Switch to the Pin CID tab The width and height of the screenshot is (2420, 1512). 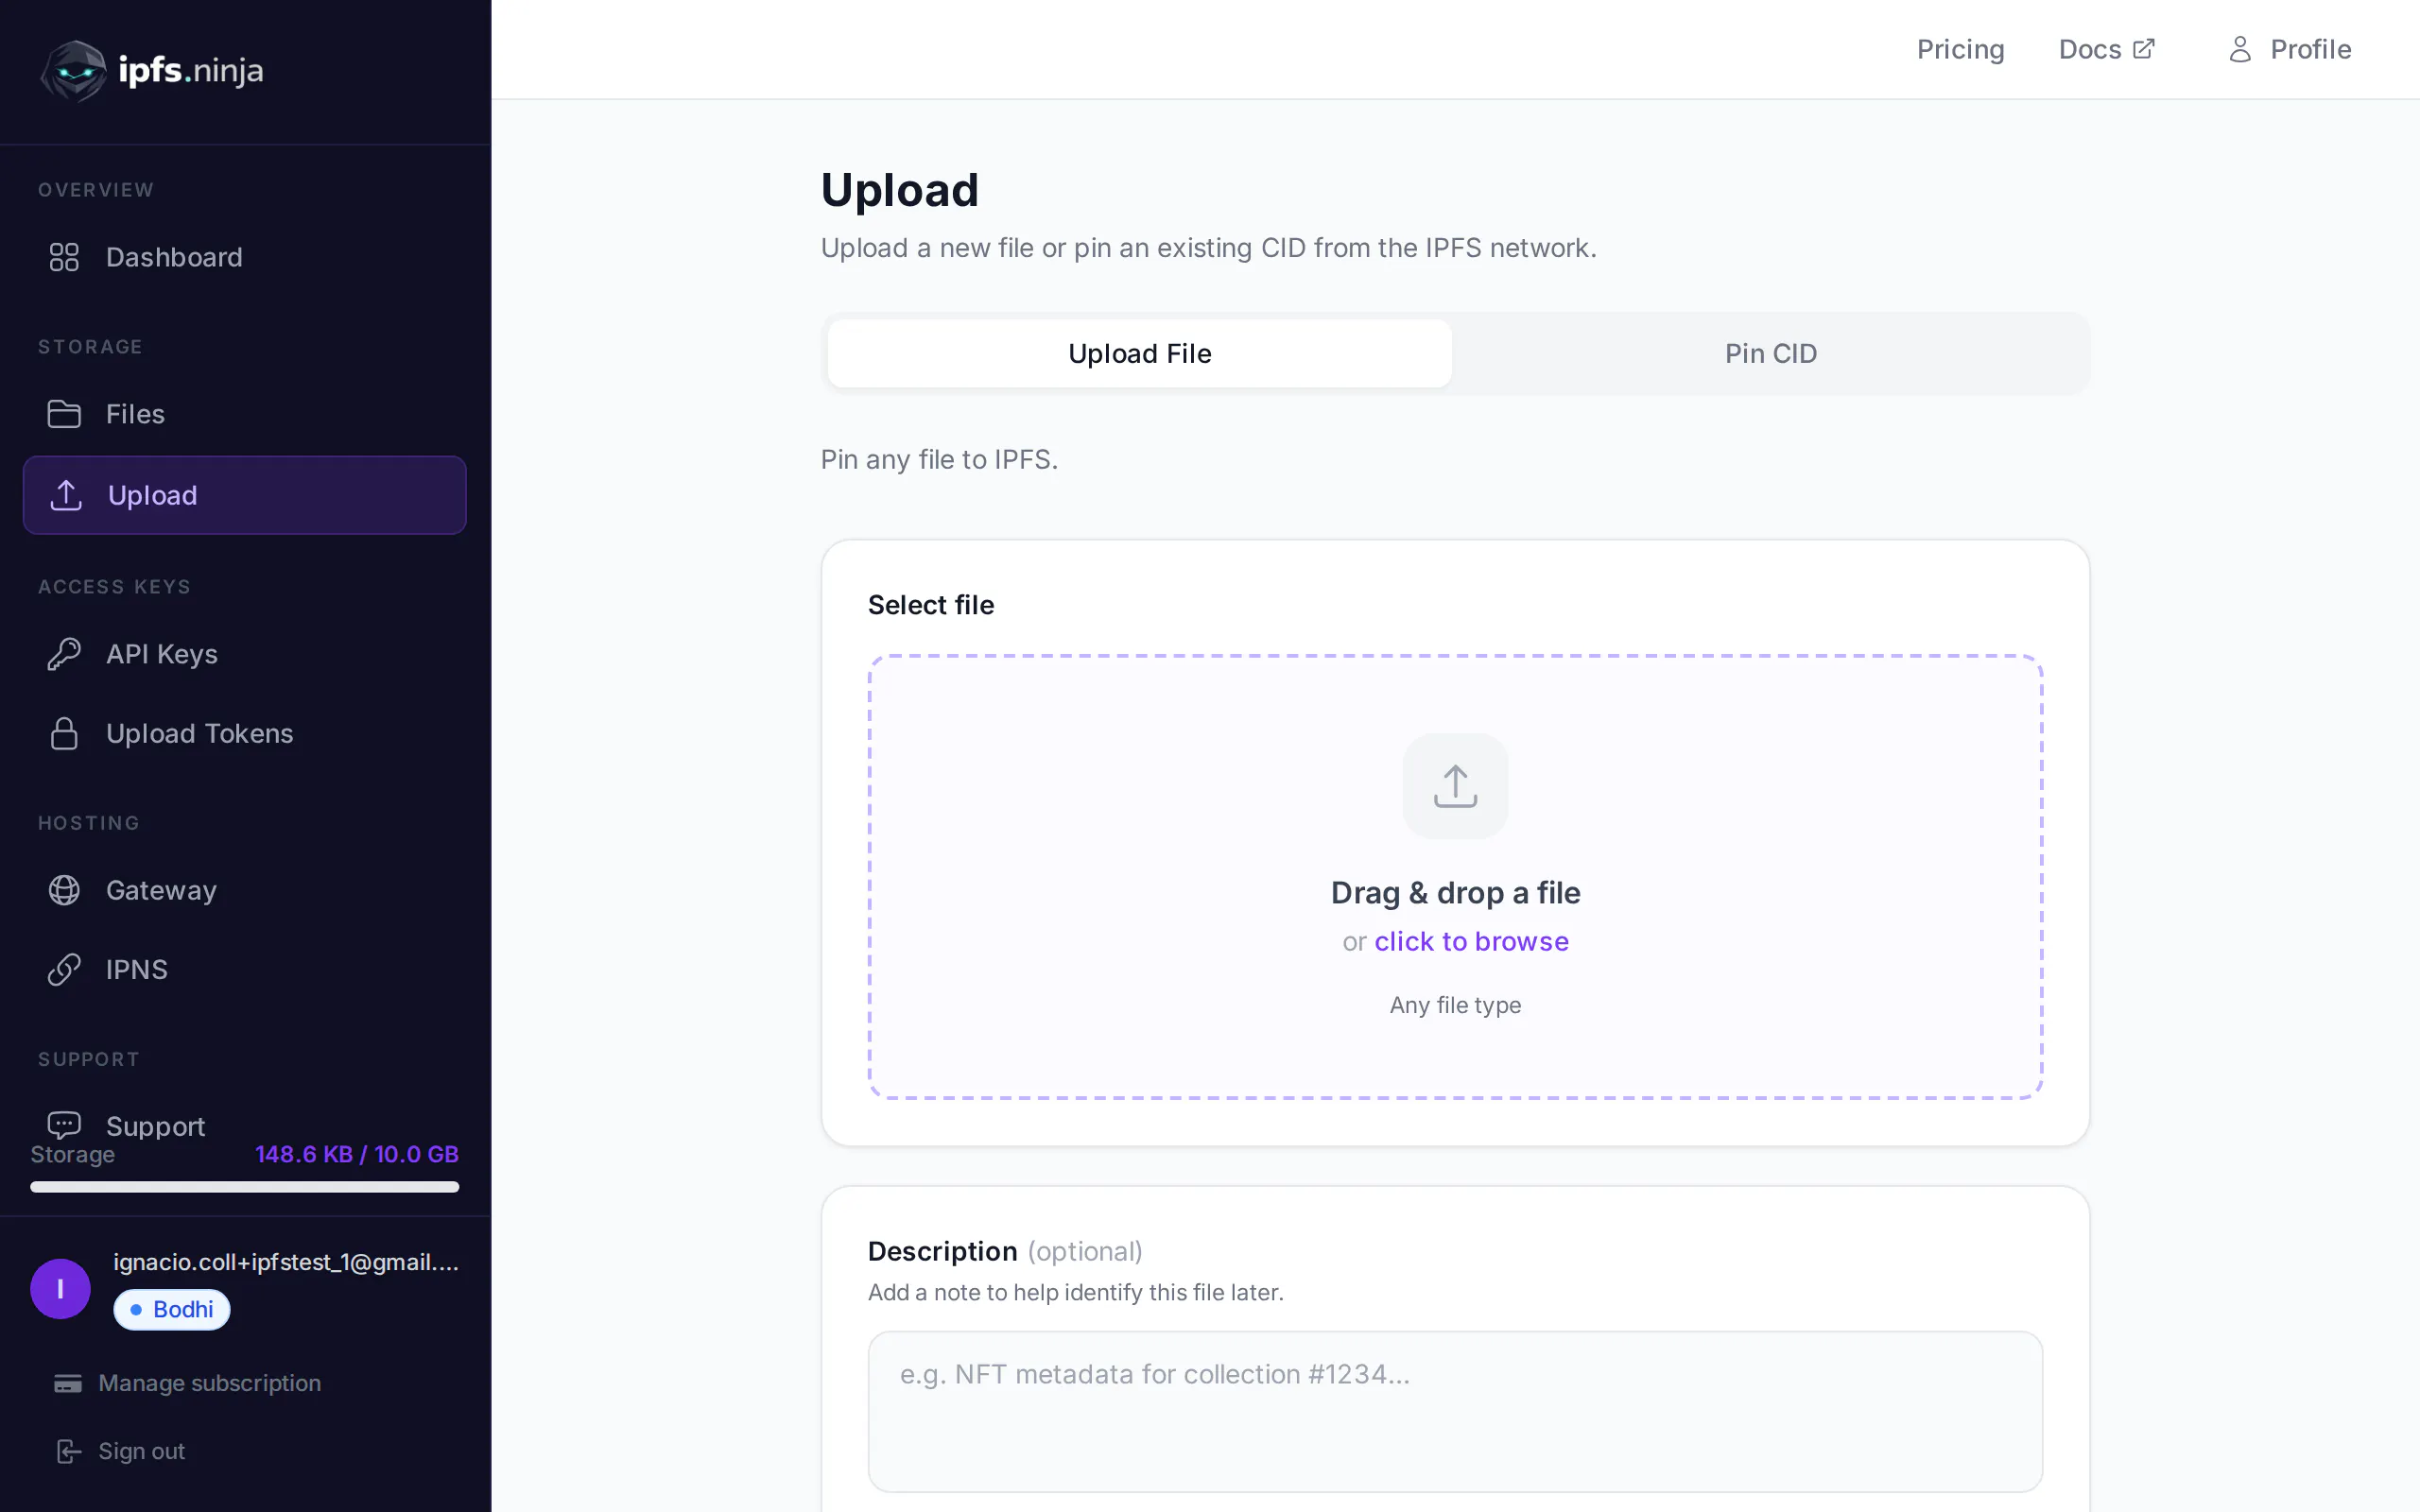(x=1770, y=353)
